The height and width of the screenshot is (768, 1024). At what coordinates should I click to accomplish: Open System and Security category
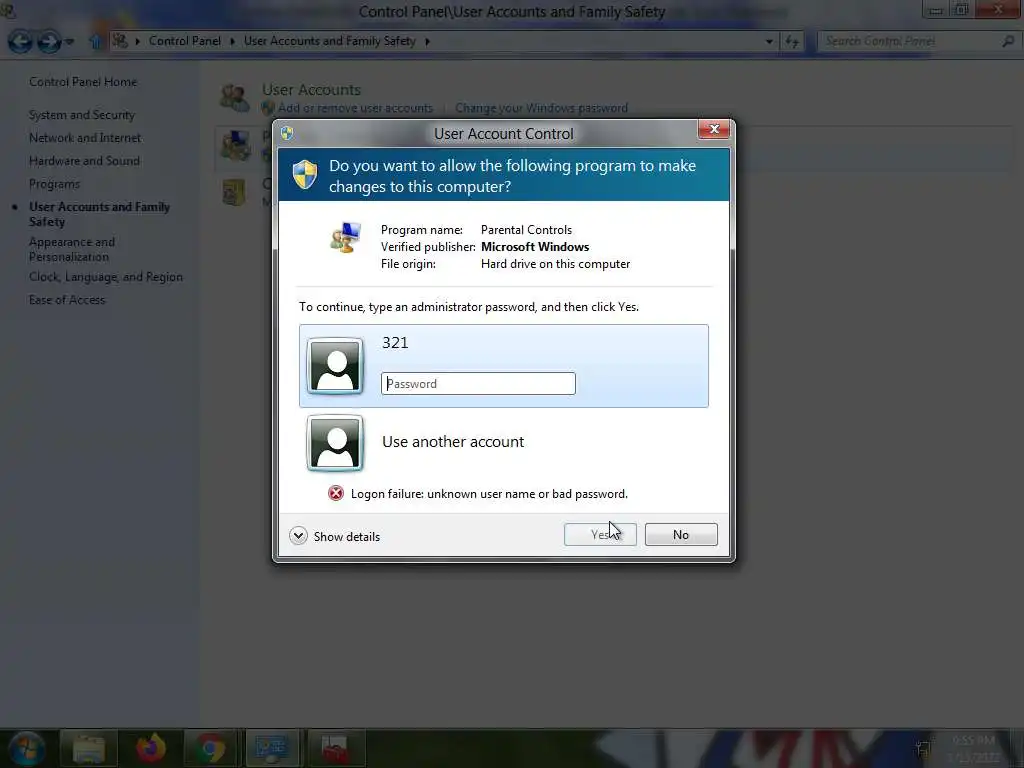82,115
